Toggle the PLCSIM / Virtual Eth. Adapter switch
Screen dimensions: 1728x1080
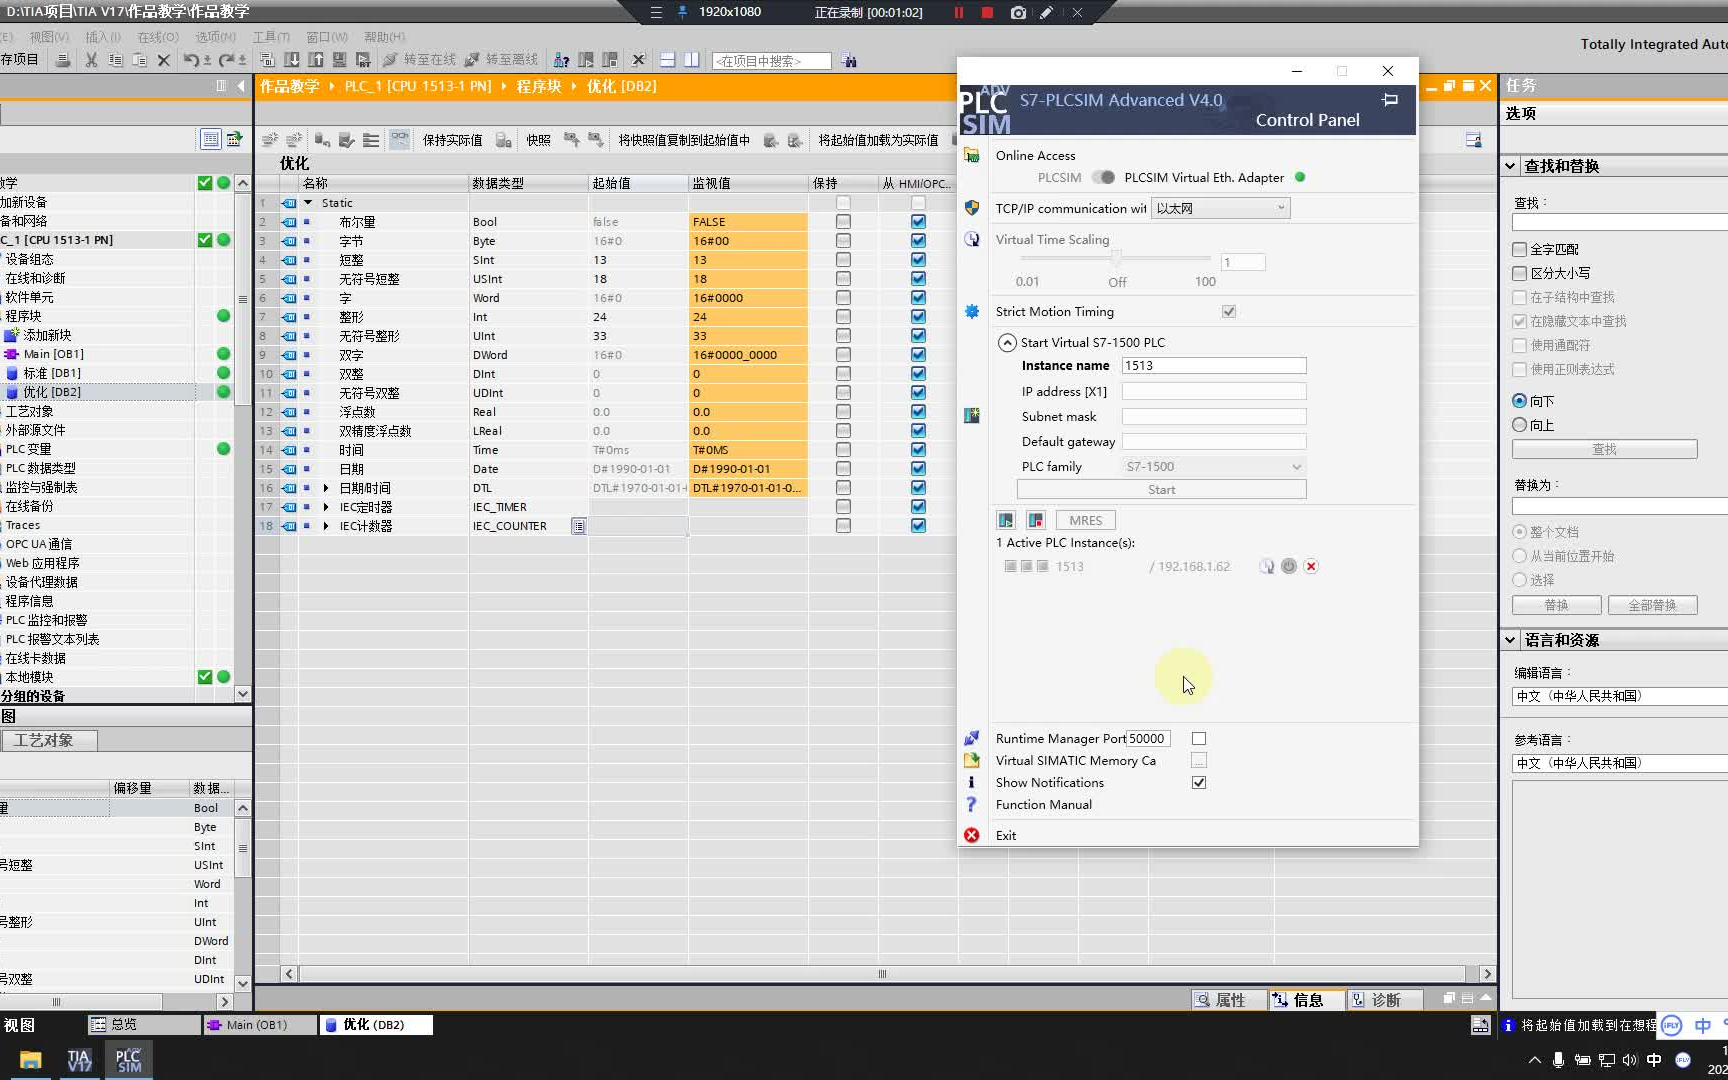(x=1103, y=177)
